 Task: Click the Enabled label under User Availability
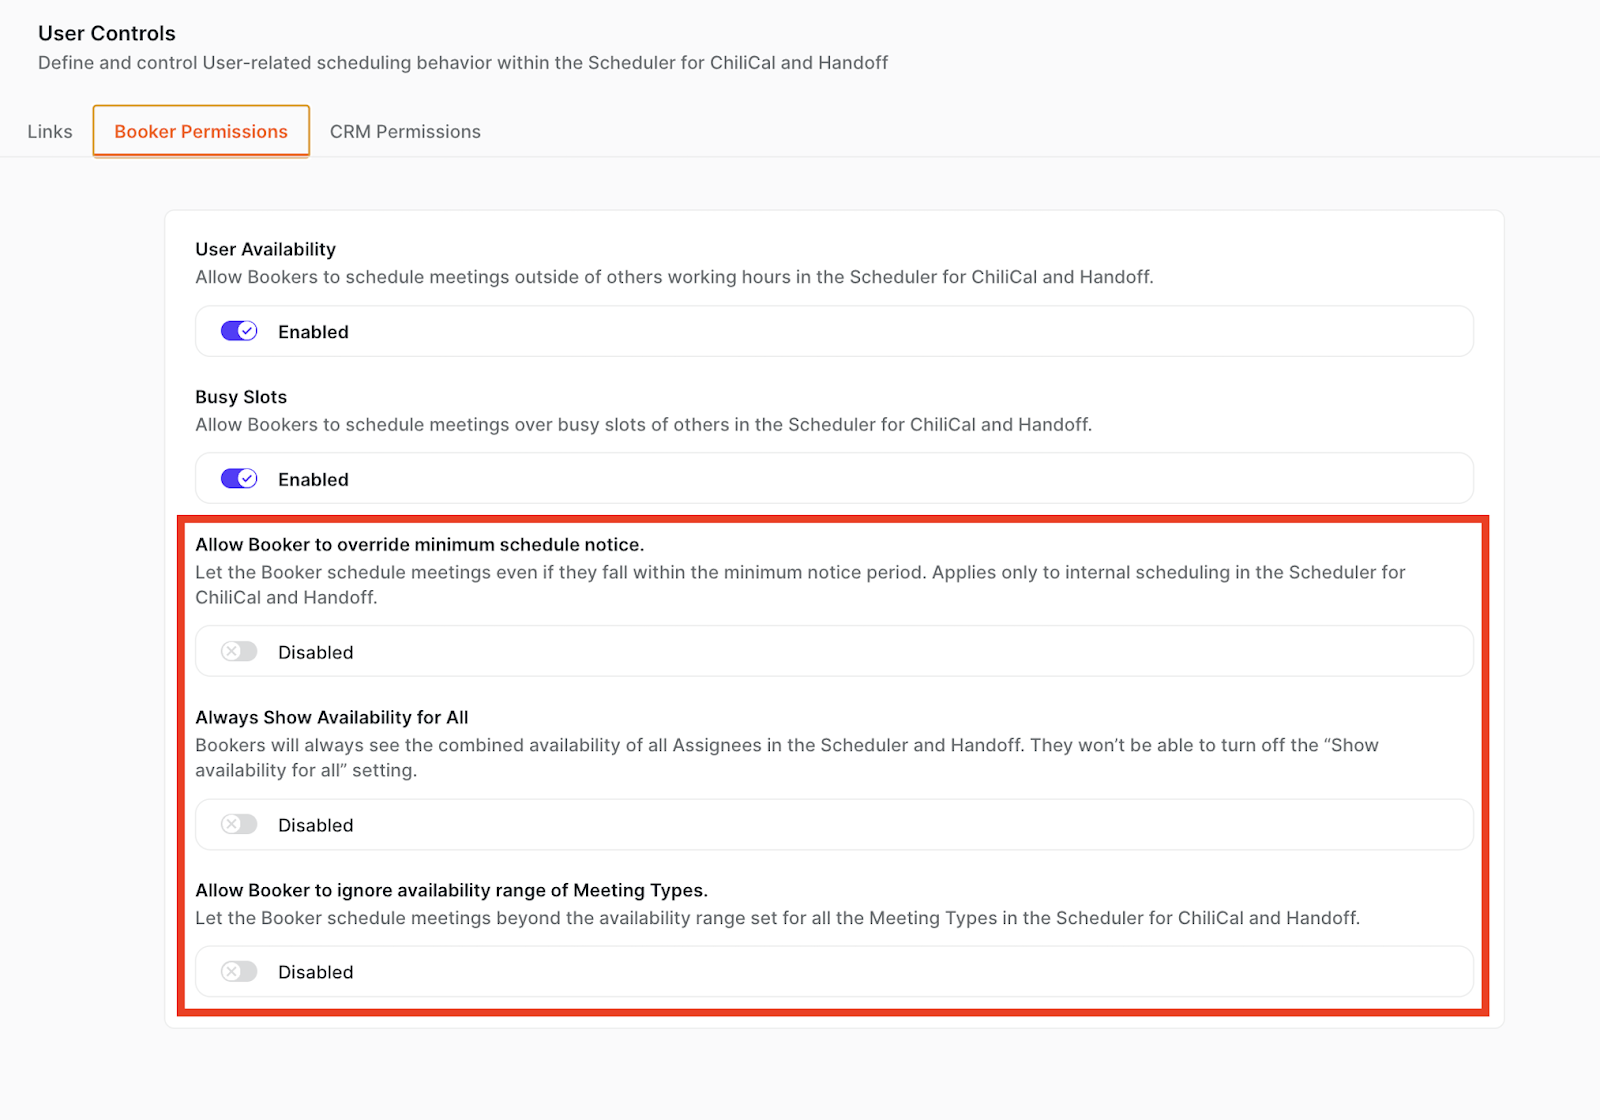coord(313,332)
